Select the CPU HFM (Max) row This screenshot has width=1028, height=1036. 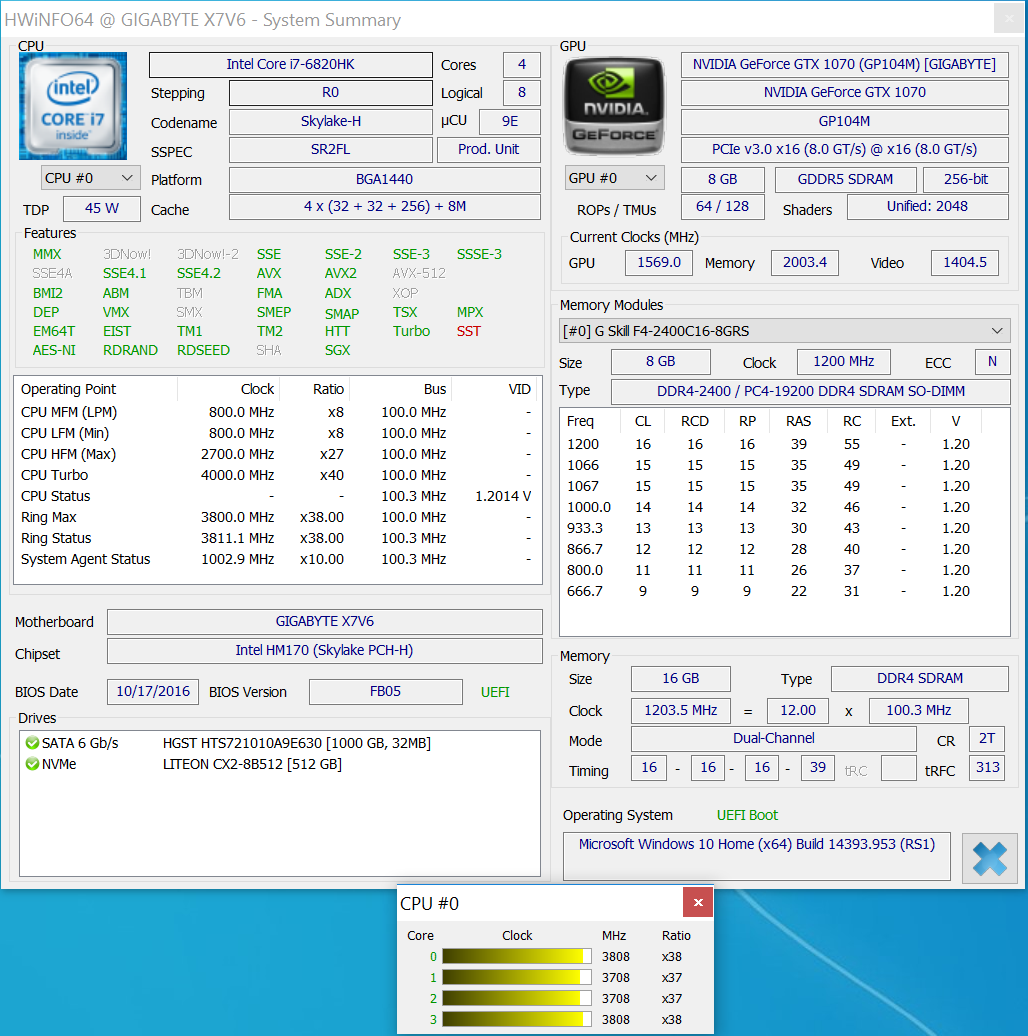click(276, 455)
